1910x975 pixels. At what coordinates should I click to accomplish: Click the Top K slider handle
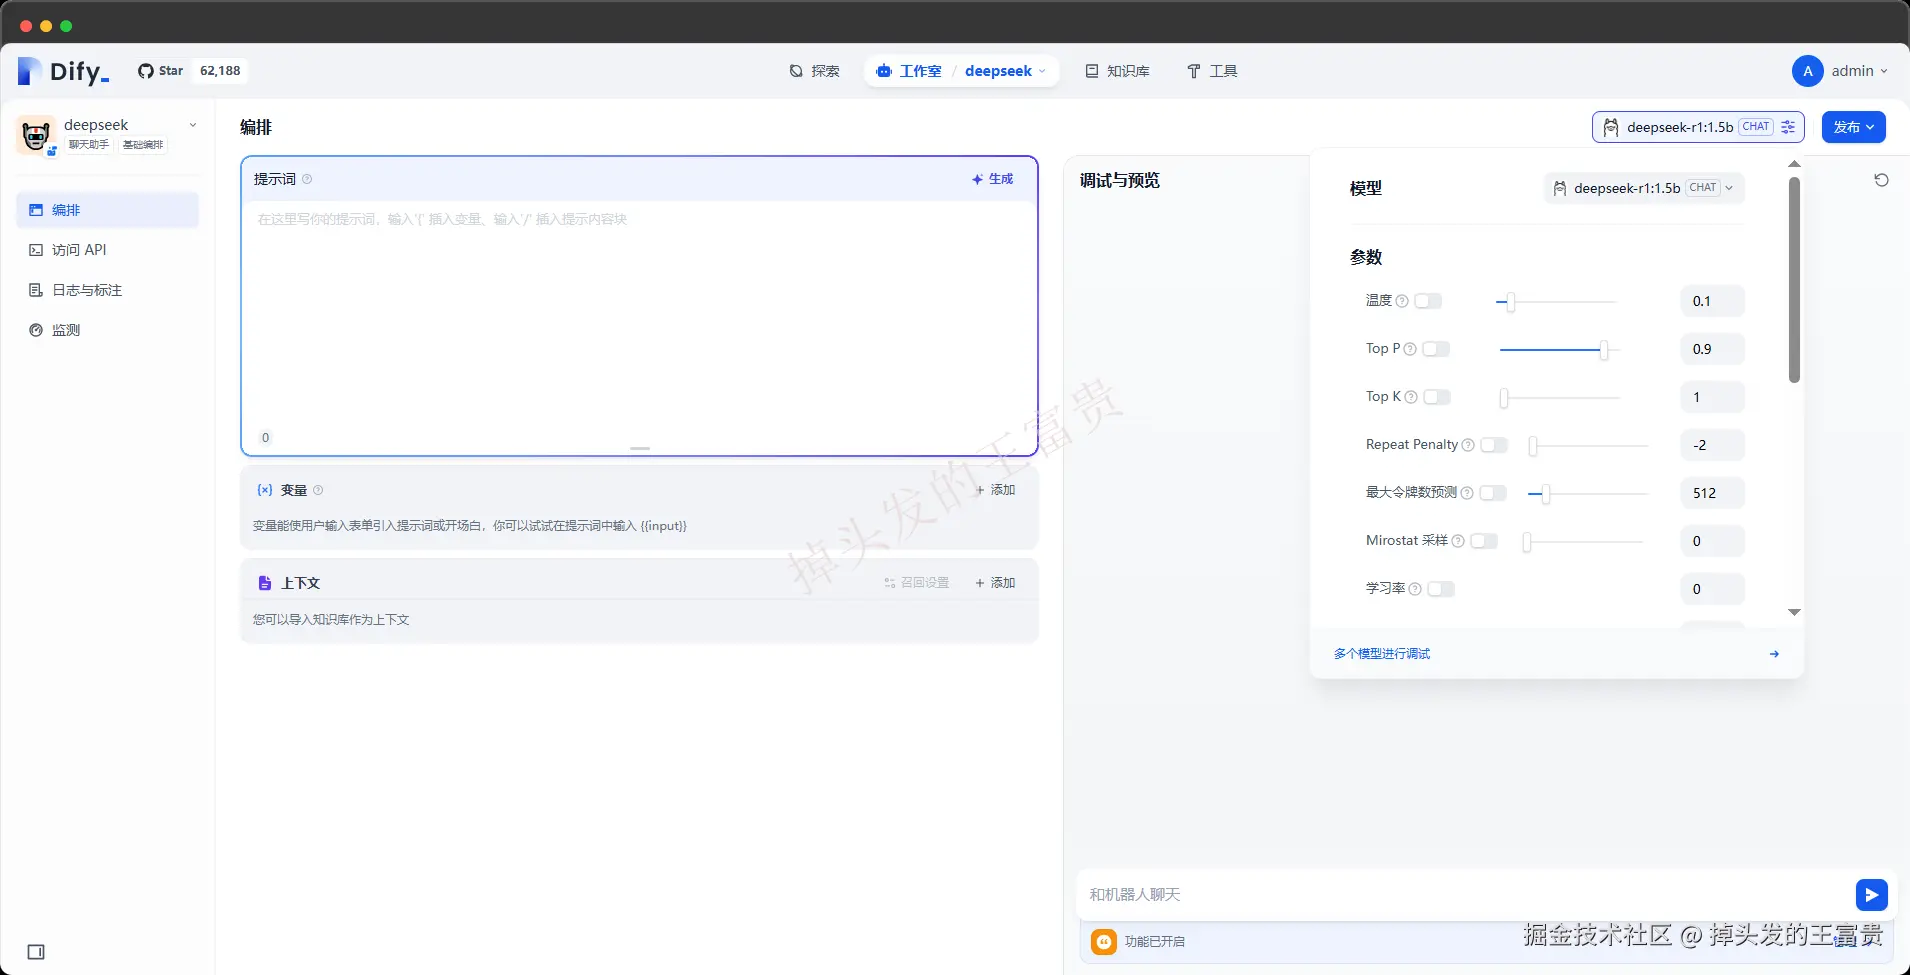click(x=1504, y=398)
